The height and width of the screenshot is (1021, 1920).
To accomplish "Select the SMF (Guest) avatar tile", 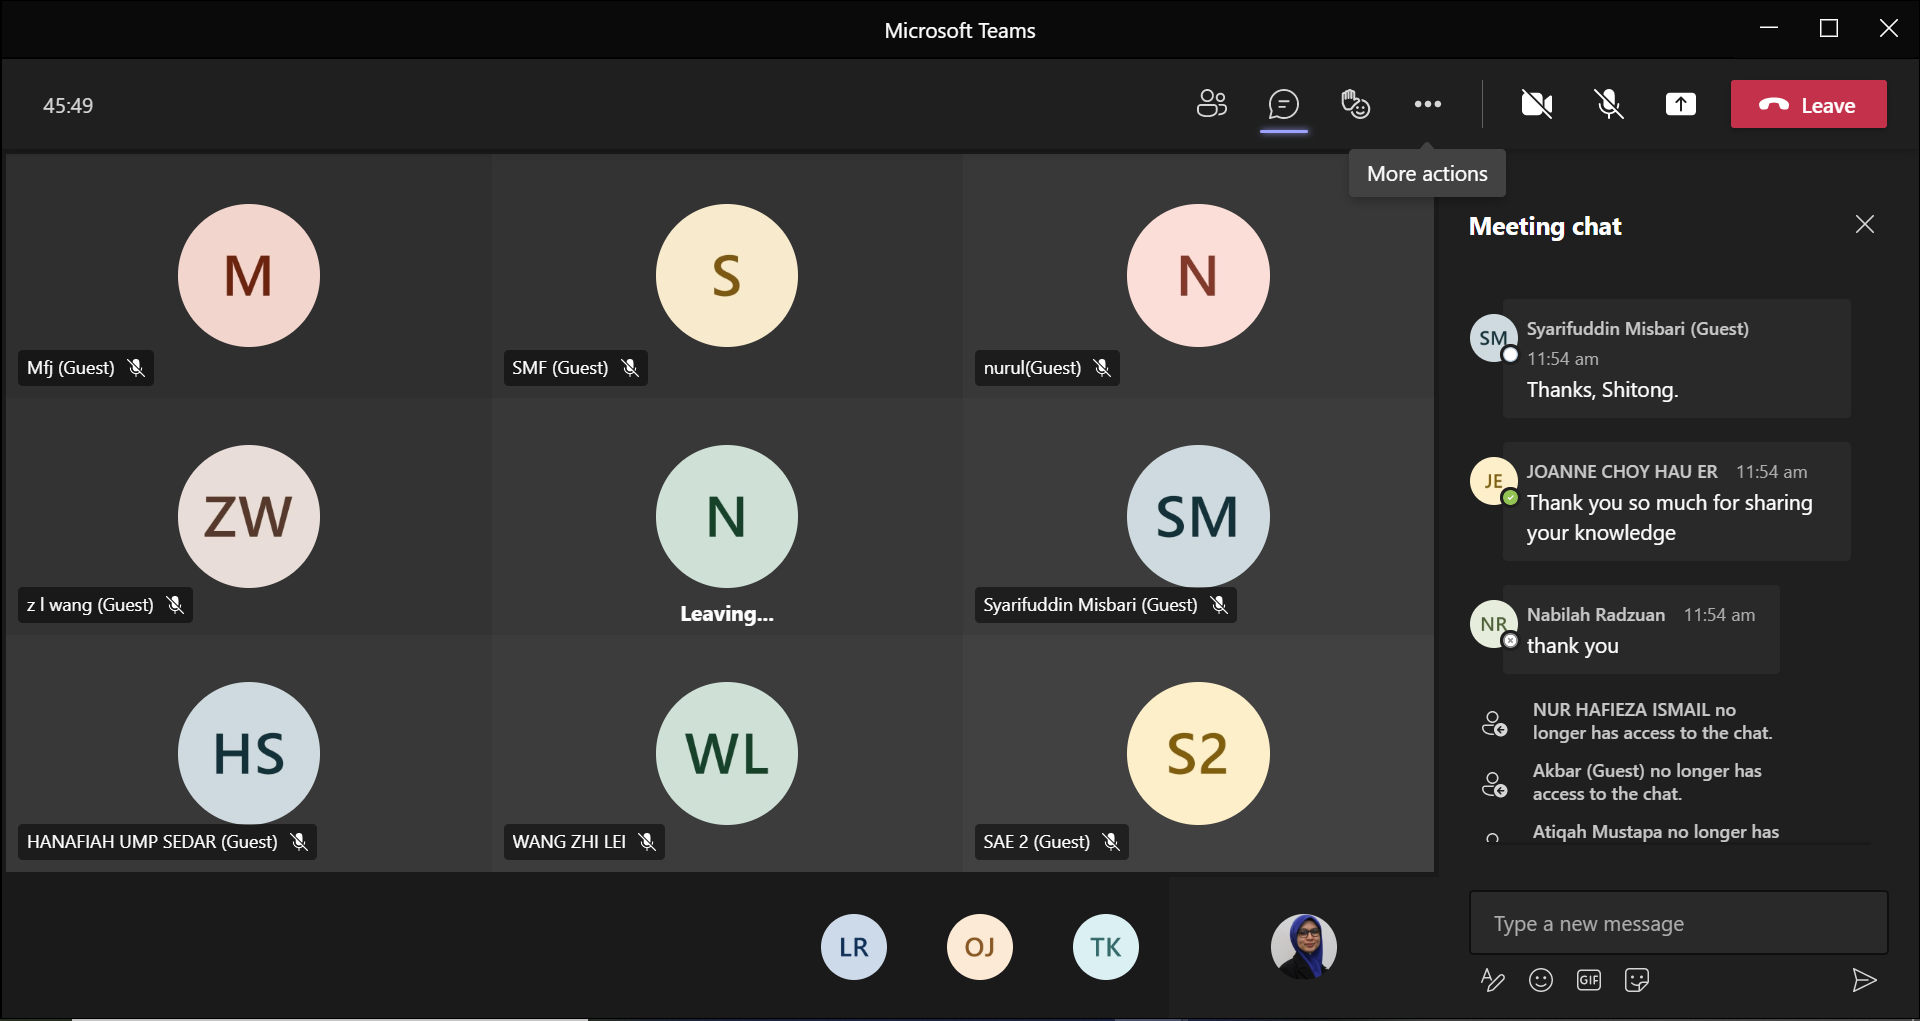I will click(727, 274).
